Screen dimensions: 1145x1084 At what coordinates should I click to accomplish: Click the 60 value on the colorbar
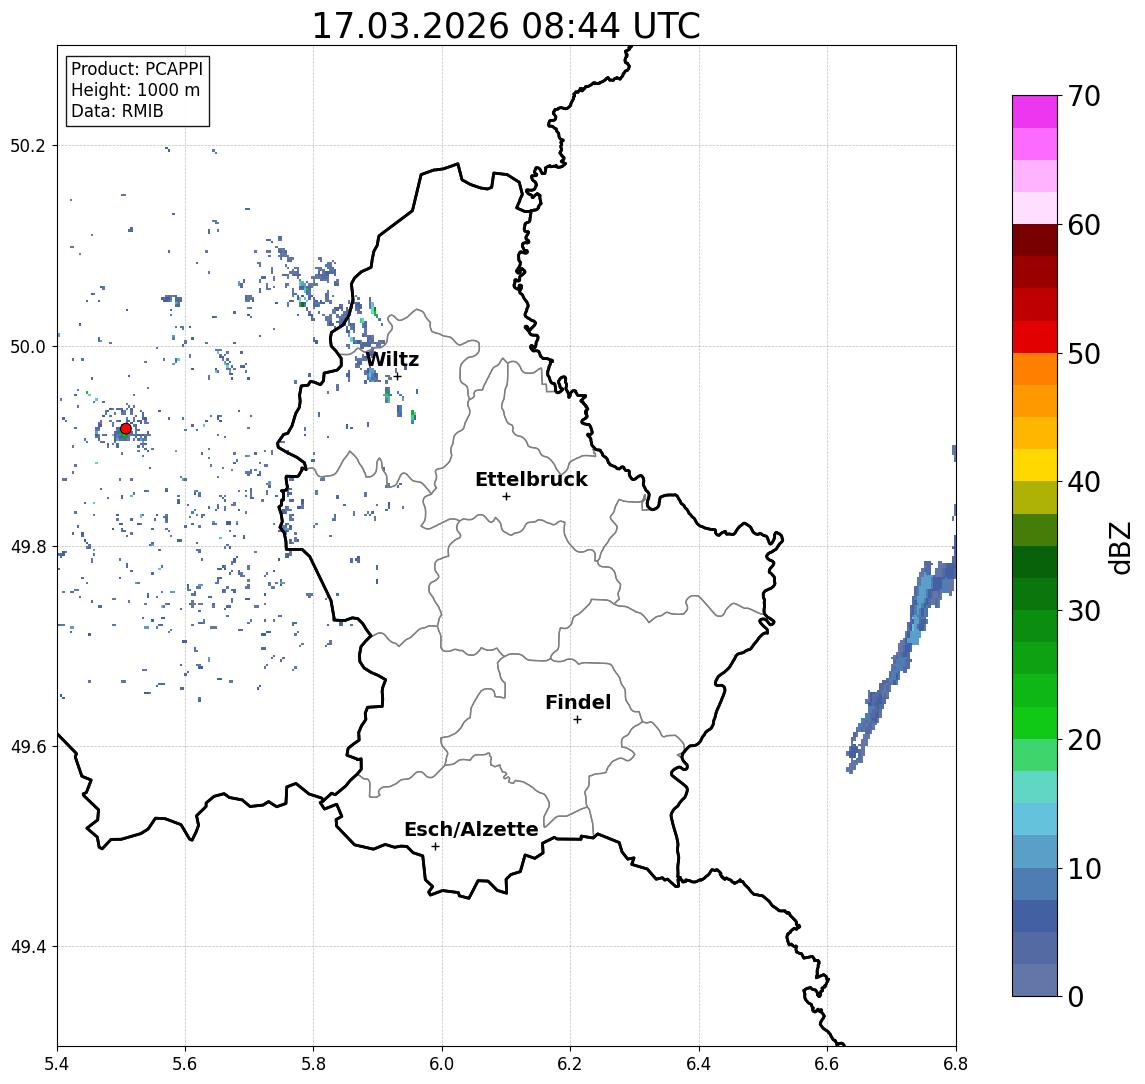[x=1084, y=225]
